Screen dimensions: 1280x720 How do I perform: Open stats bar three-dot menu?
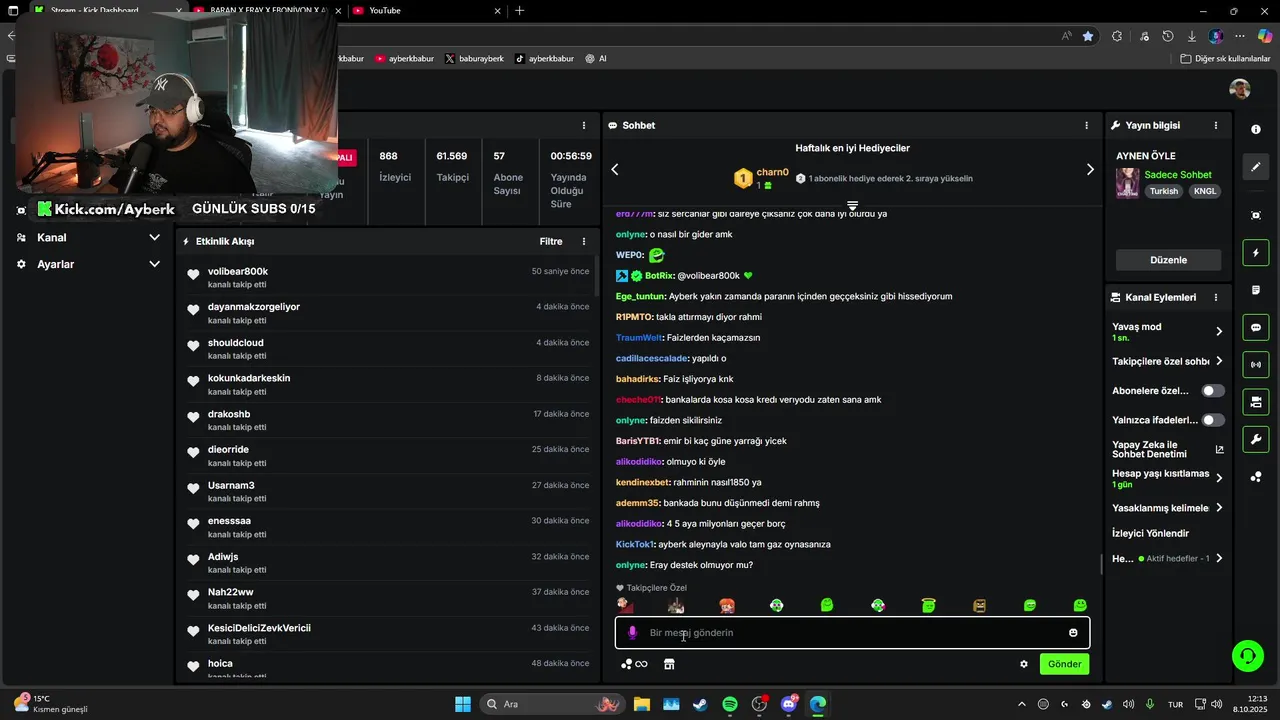584,126
